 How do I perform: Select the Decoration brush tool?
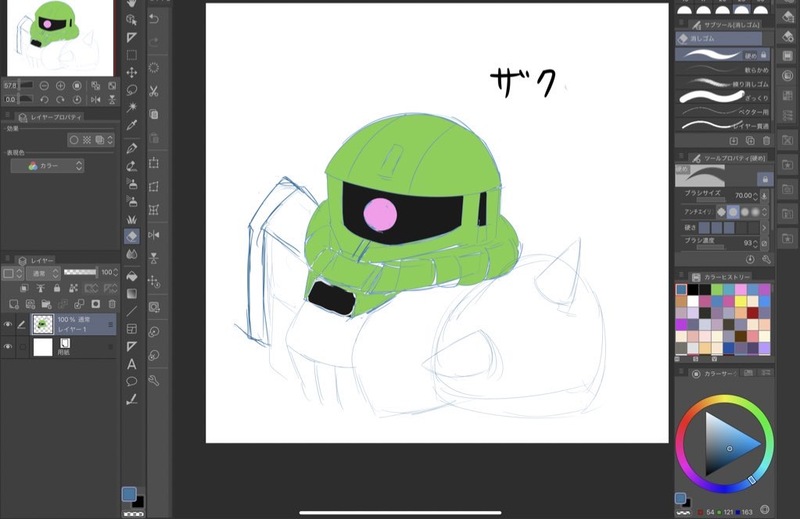pos(132,219)
